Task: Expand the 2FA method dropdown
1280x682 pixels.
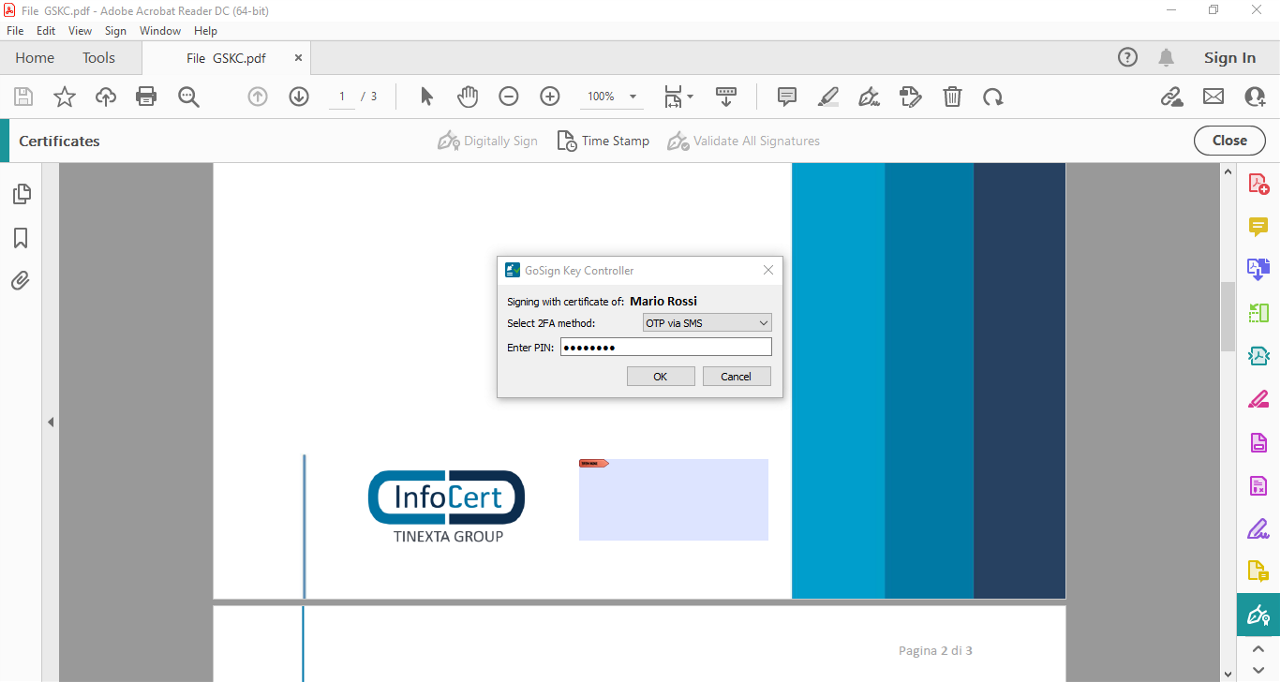Action: [x=706, y=323]
